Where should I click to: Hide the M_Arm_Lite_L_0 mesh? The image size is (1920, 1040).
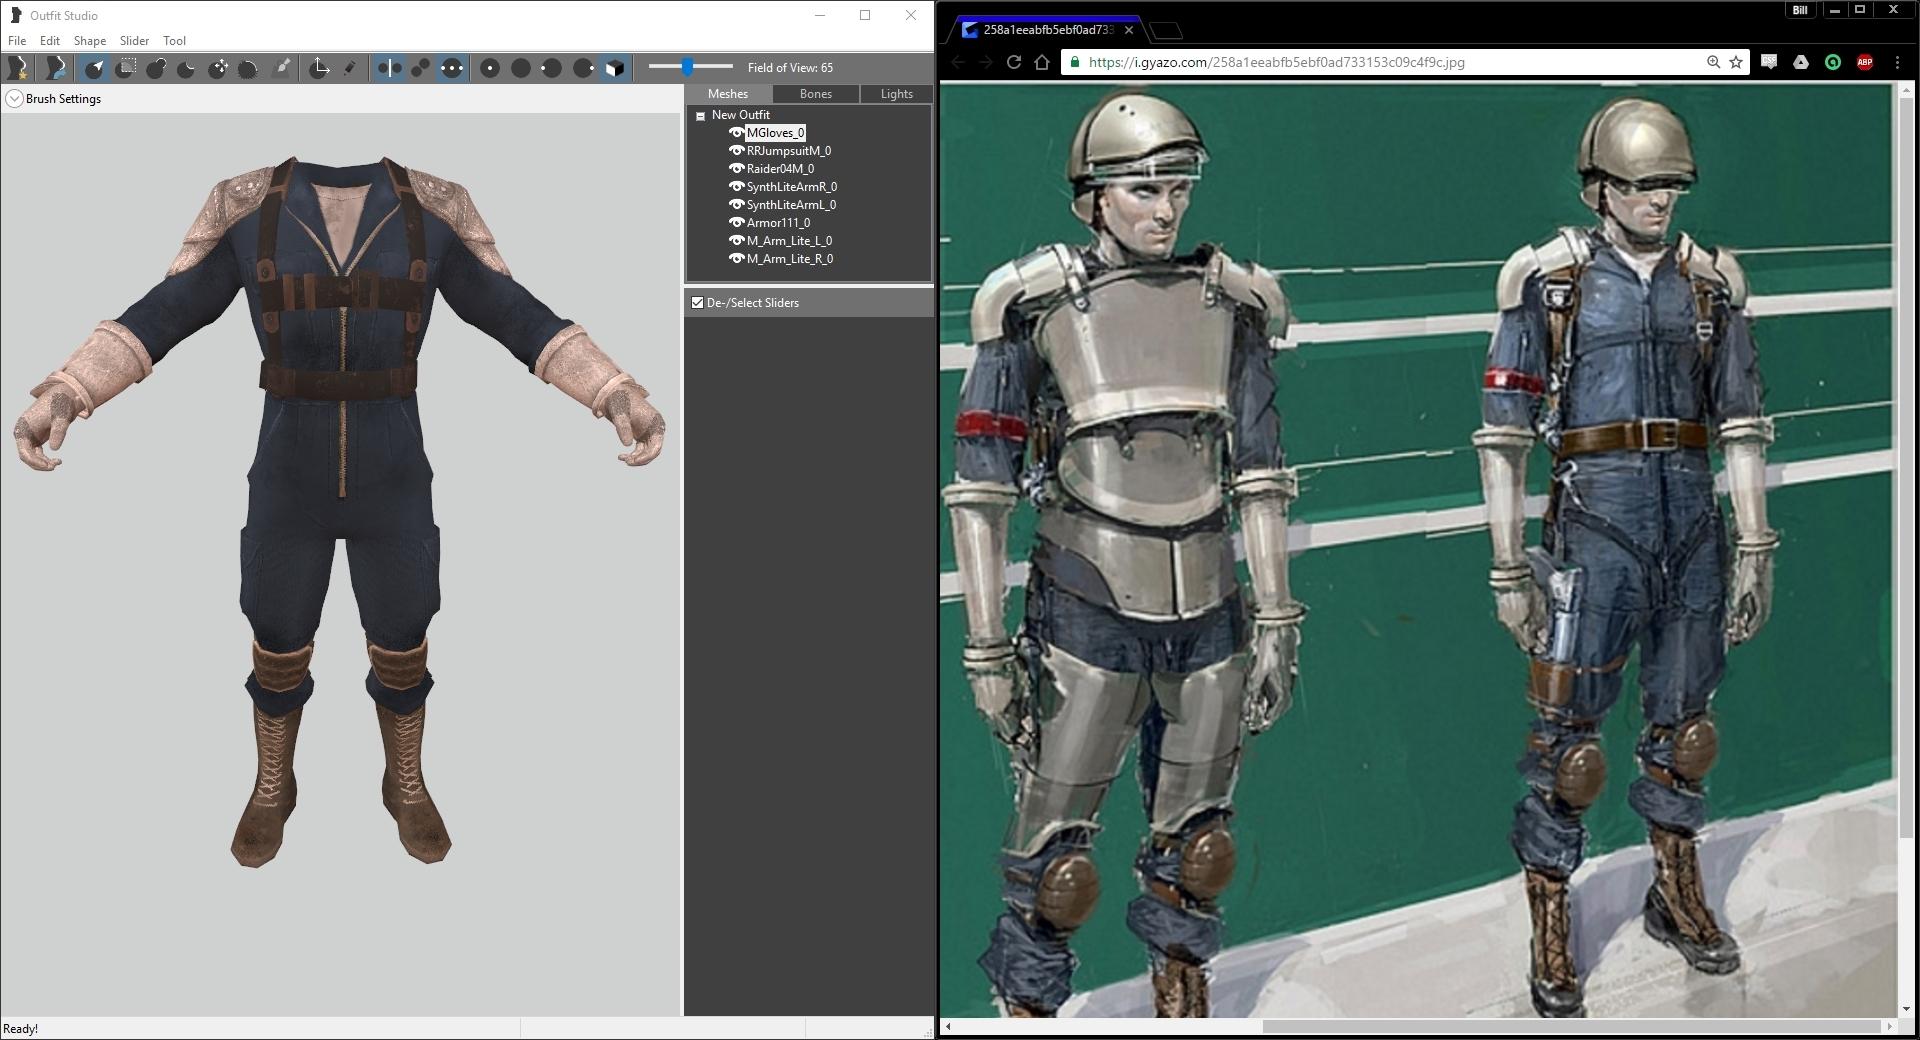pyautogui.click(x=736, y=241)
